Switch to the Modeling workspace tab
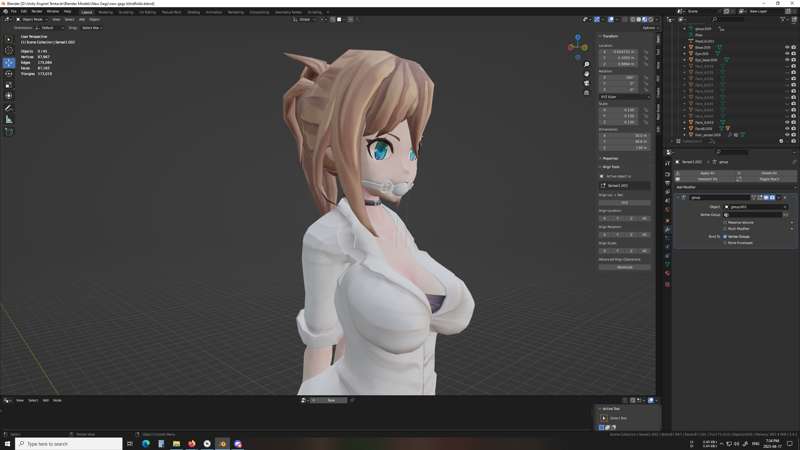This screenshot has width=800, height=450. pyautogui.click(x=105, y=12)
